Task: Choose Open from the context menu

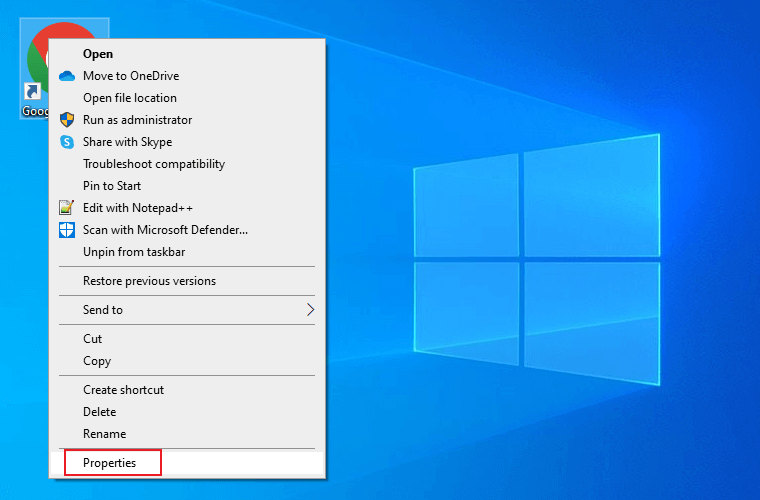Action: point(187,54)
